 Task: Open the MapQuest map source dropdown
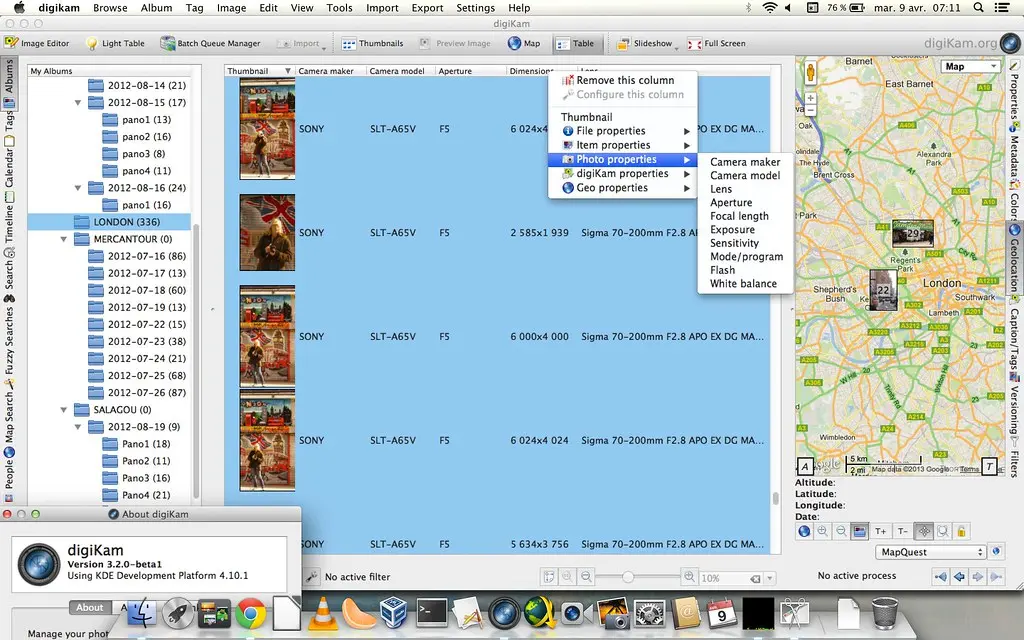click(x=930, y=552)
